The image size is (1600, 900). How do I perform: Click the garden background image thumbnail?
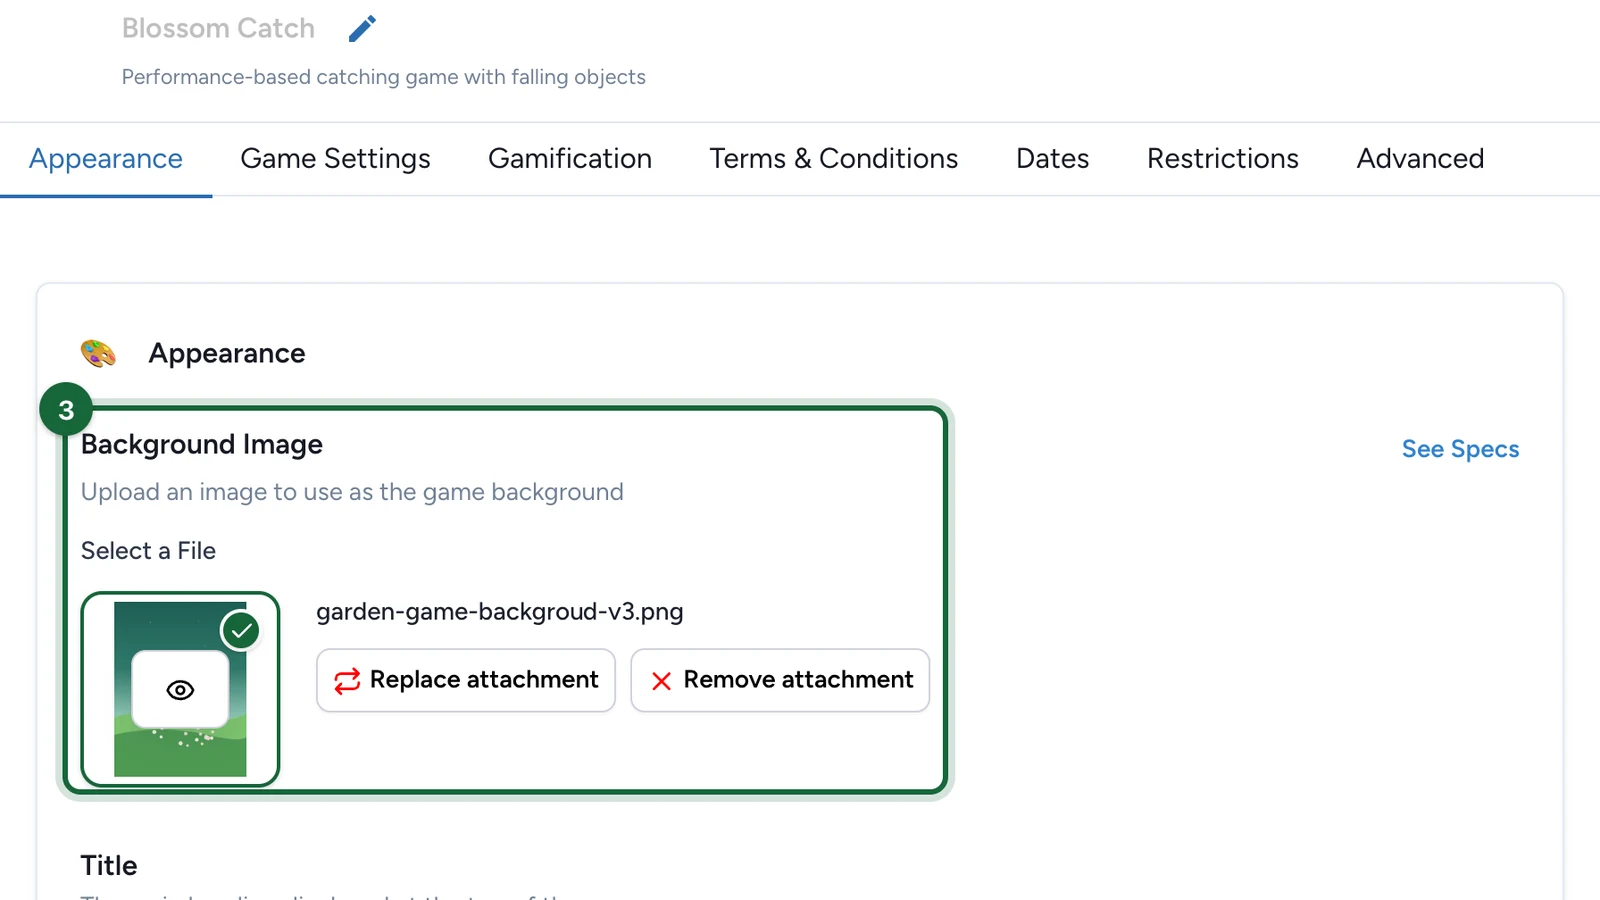click(180, 689)
